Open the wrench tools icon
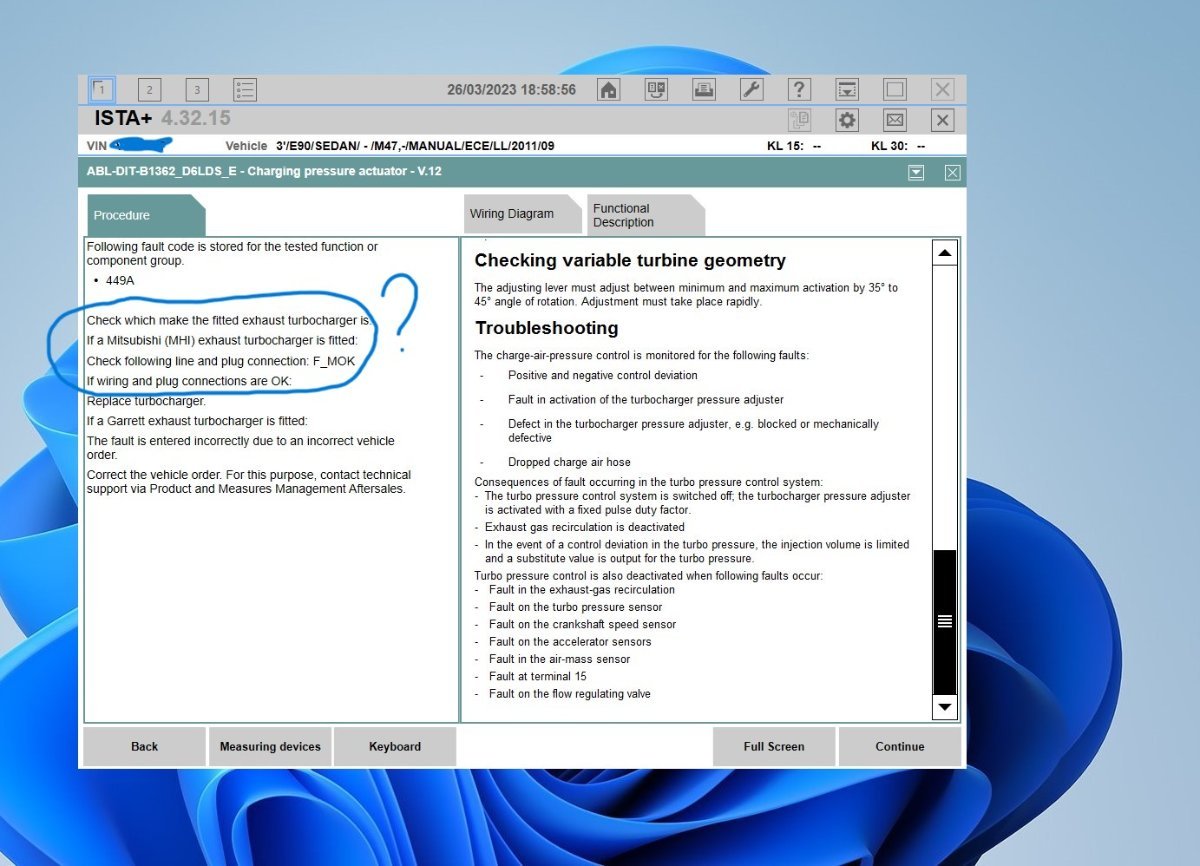Image resolution: width=1200 pixels, height=866 pixels. click(751, 90)
